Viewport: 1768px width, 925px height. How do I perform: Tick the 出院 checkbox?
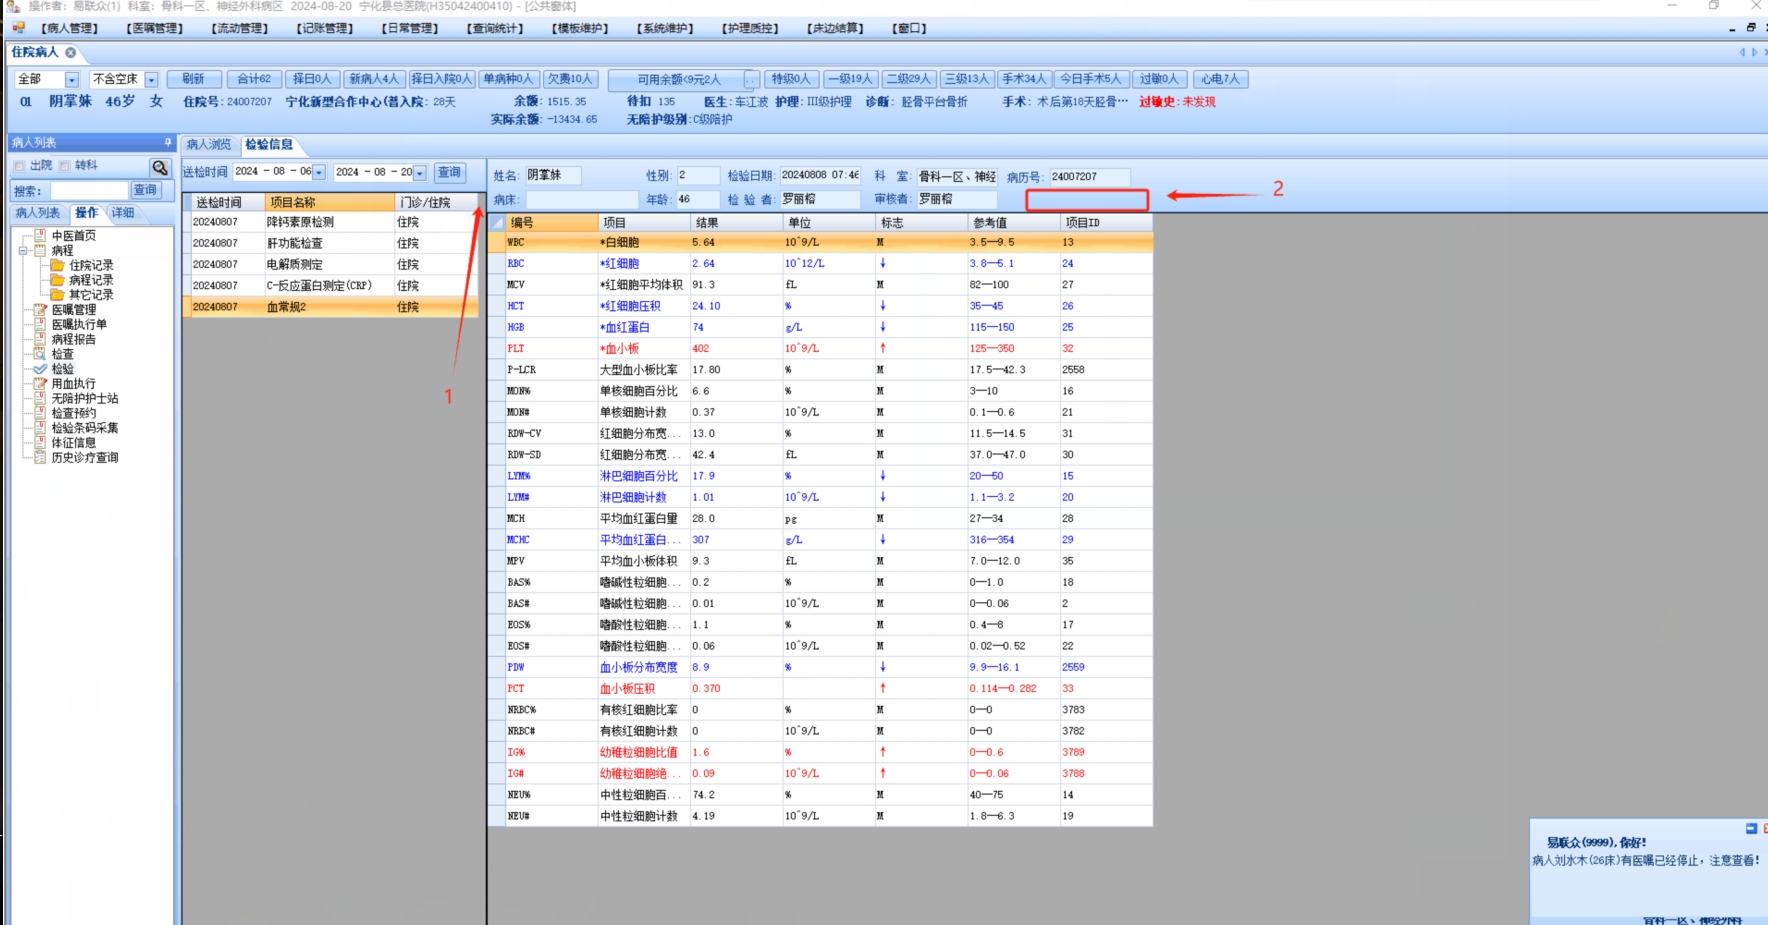click(x=20, y=166)
